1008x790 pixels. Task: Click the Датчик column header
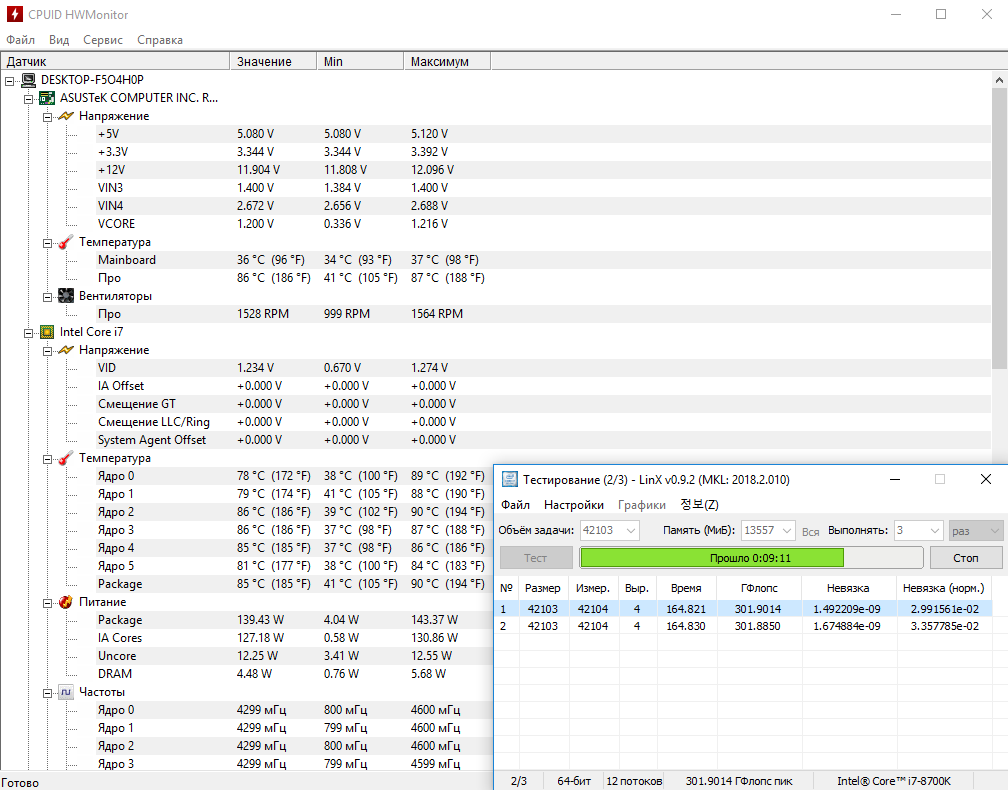click(115, 62)
